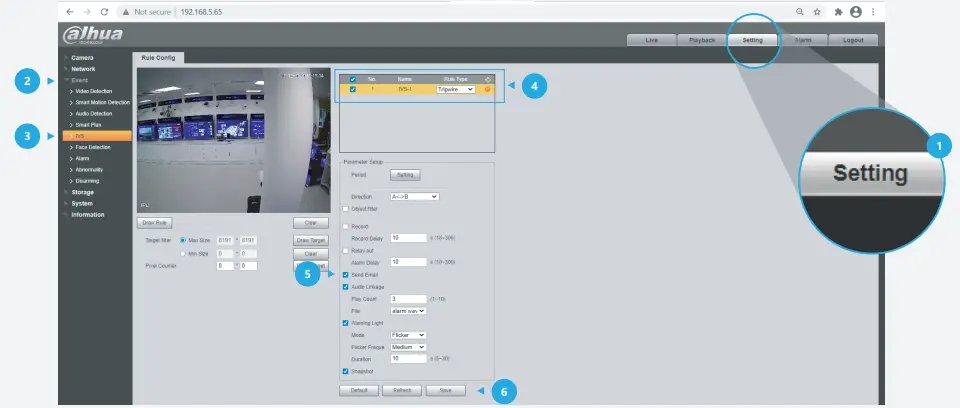The width and height of the screenshot is (960, 408).
Task: Expand the Camera menu section
Action: click(x=82, y=58)
